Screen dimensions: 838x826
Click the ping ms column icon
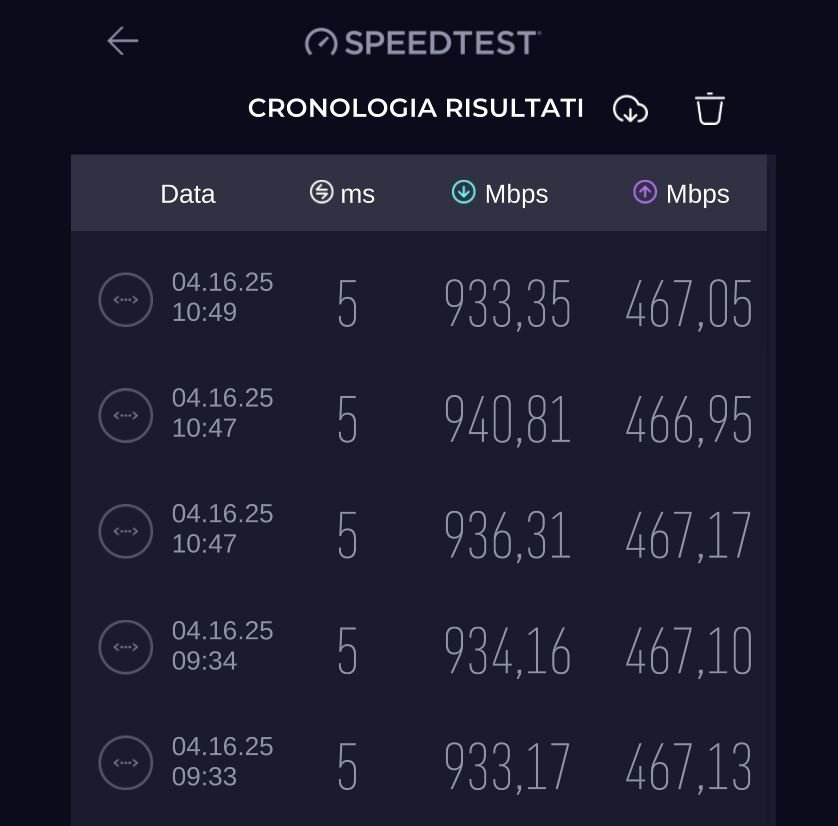(x=321, y=192)
